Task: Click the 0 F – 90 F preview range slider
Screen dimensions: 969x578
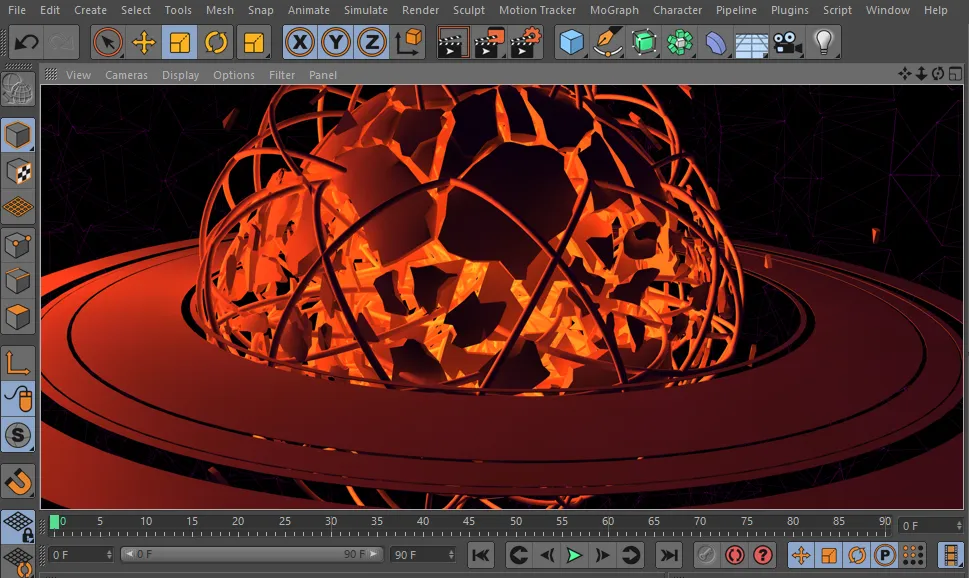Action: pyautogui.click(x=251, y=554)
